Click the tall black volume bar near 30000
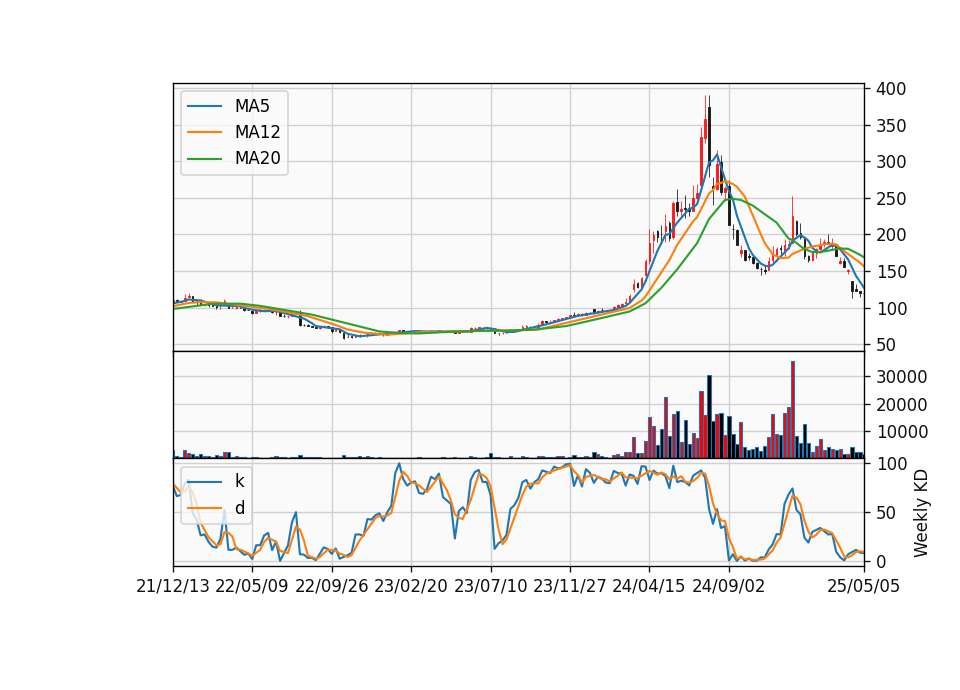Screen dimensions: 960x690 click(x=710, y=417)
